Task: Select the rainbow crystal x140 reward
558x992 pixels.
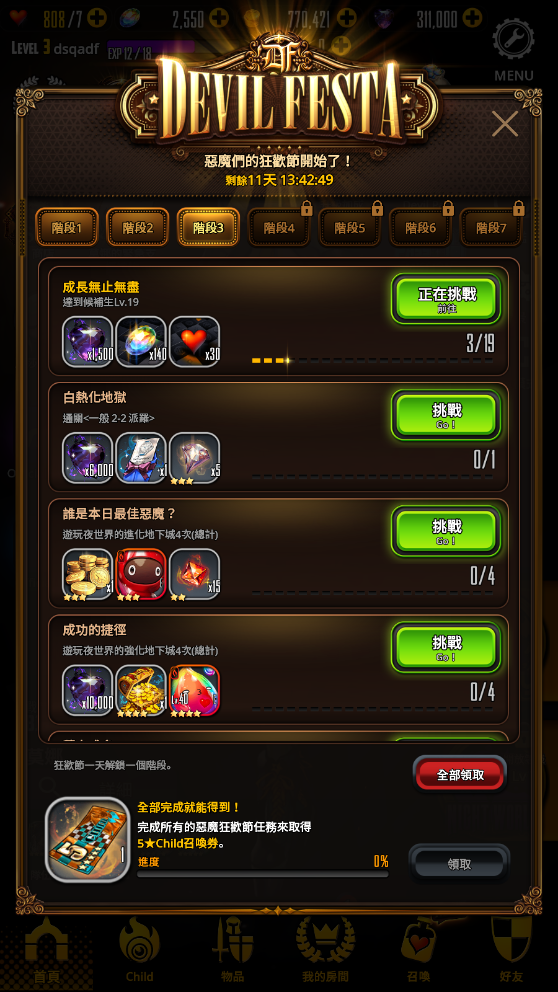Action: click(x=141, y=342)
